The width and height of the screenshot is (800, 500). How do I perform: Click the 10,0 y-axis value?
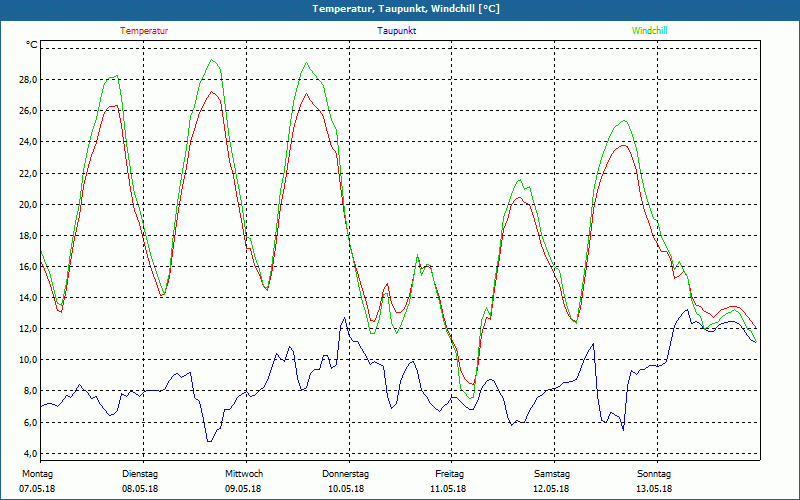pos(28,360)
